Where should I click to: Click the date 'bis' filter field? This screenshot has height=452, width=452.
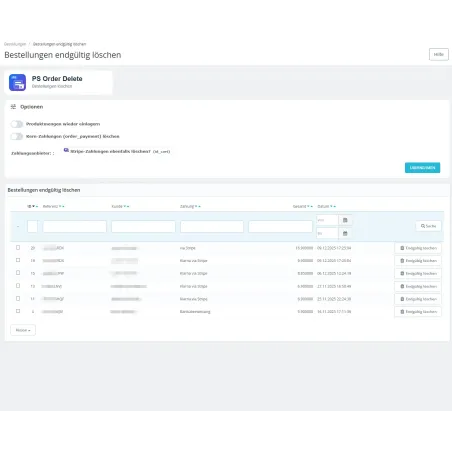pyautogui.click(x=327, y=233)
